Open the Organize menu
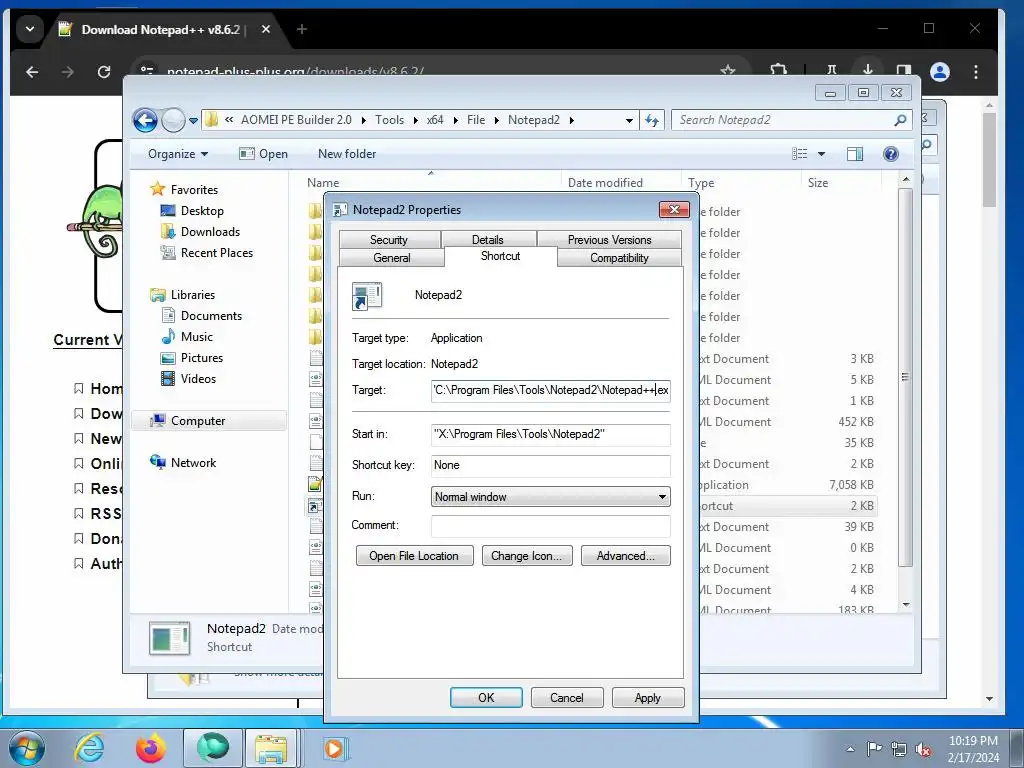Image resolution: width=1024 pixels, height=768 pixels. (x=178, y=154)
